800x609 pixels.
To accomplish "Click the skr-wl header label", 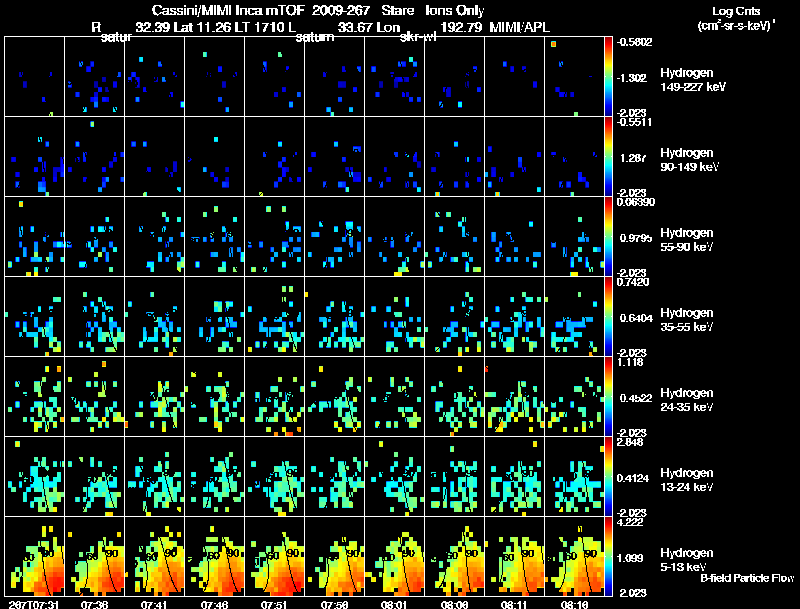I will 418,37.
